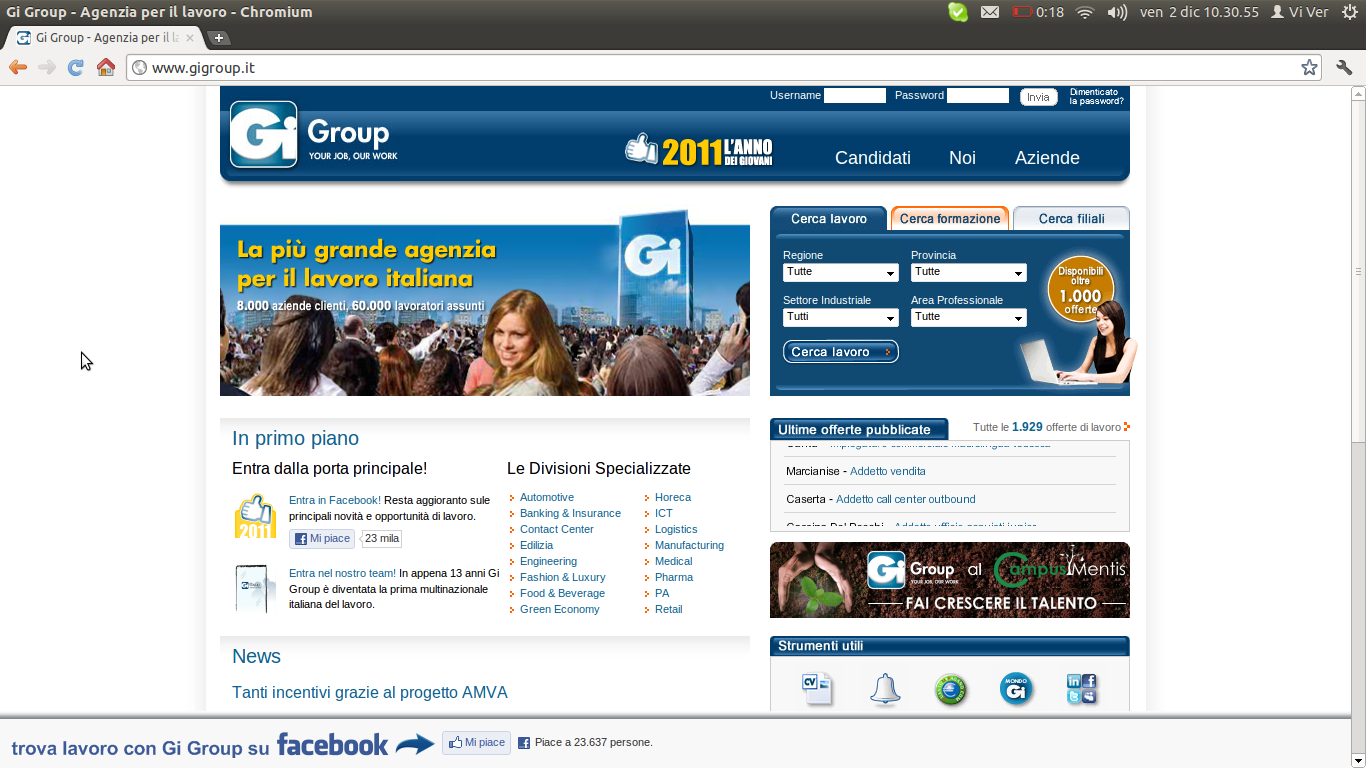Open the Regione dropdown
This screenshot has height=768, width=1366.
point(840,273)
